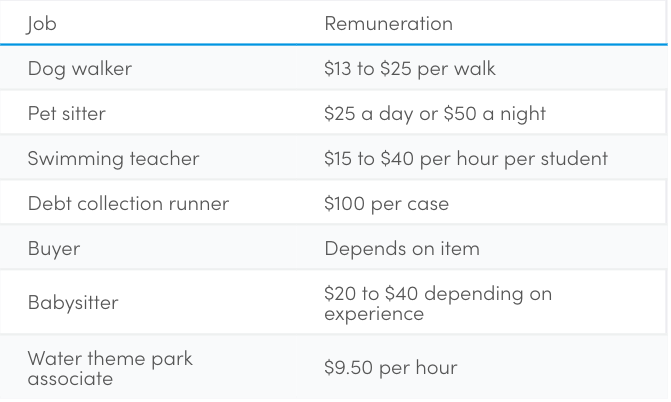Click the Remuneration column header
Viewport: 671px width, 402px height.
389,24
